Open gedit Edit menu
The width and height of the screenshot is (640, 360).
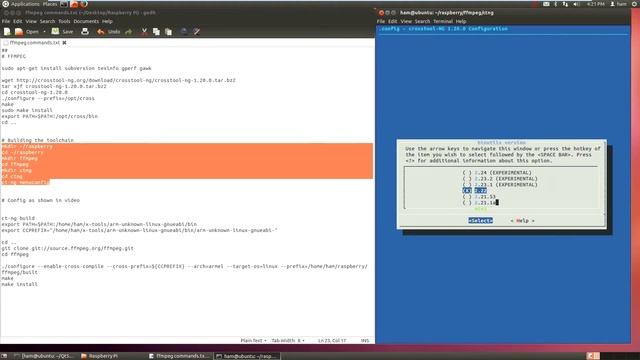click(x=18, y=21)
